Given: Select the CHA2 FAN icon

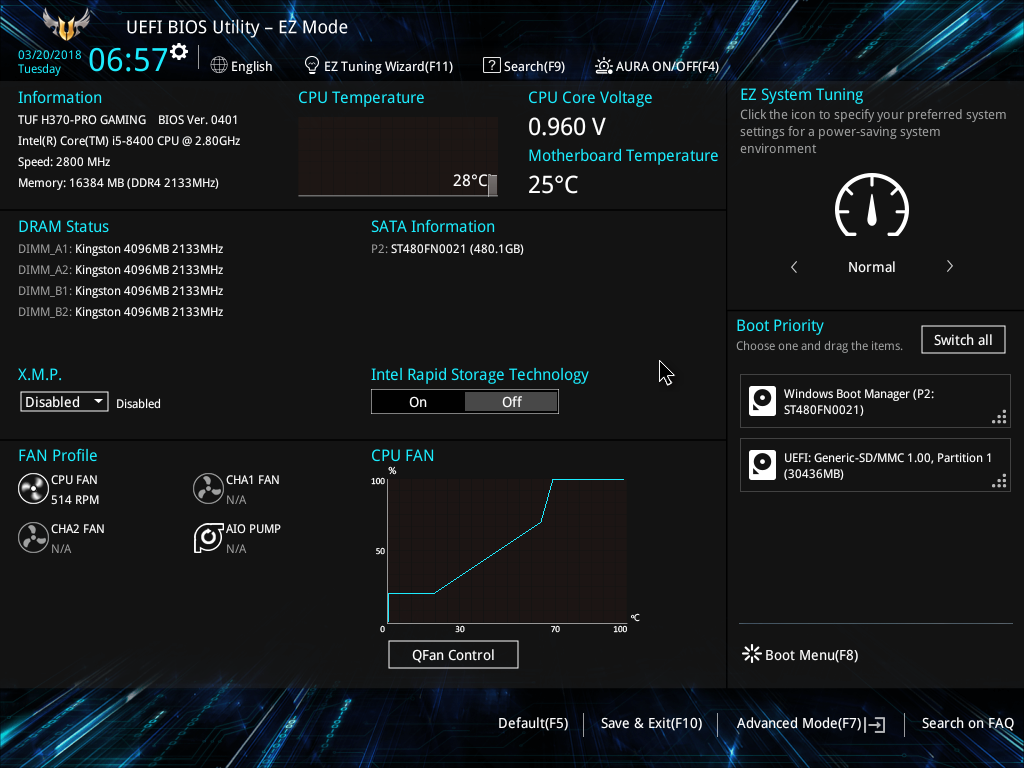Looking at the screenshot, I should point(33,538).
